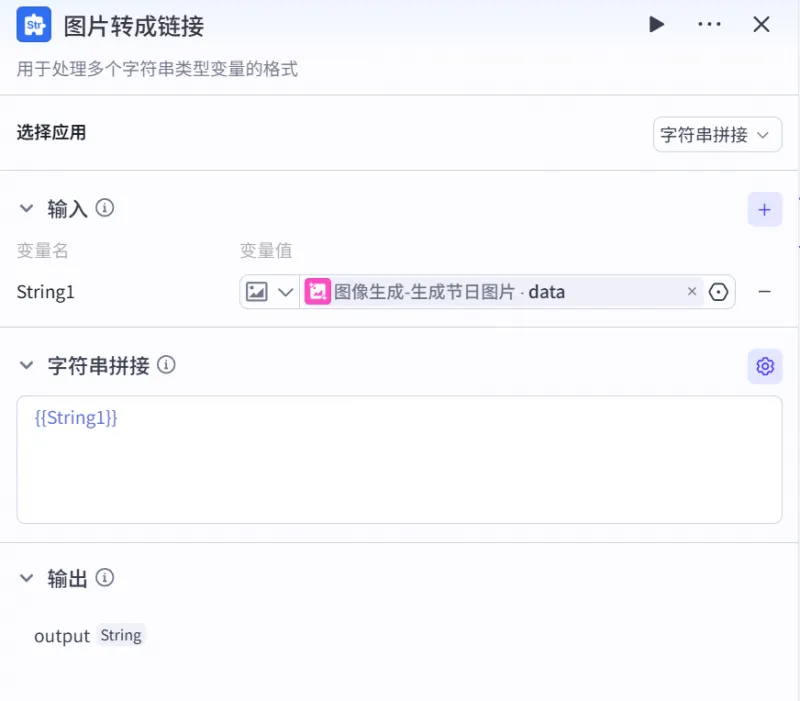Screen dimensions: 800x701
Task: Clear the referenced data variable value
Action: 692,292
